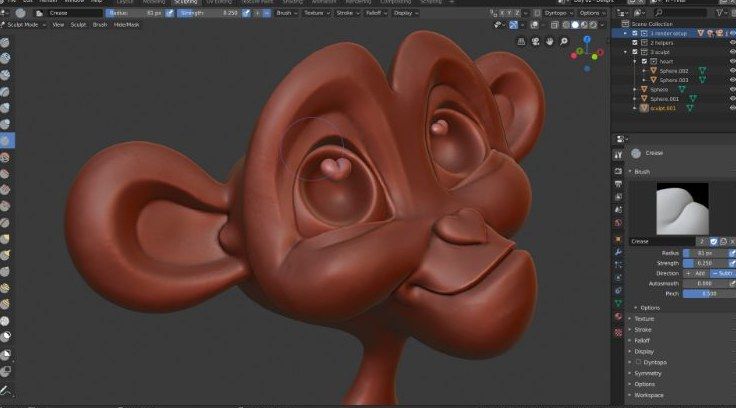Uncheck the 'heart' collection checkbox

pyautogui.click(x=644, y=62)
